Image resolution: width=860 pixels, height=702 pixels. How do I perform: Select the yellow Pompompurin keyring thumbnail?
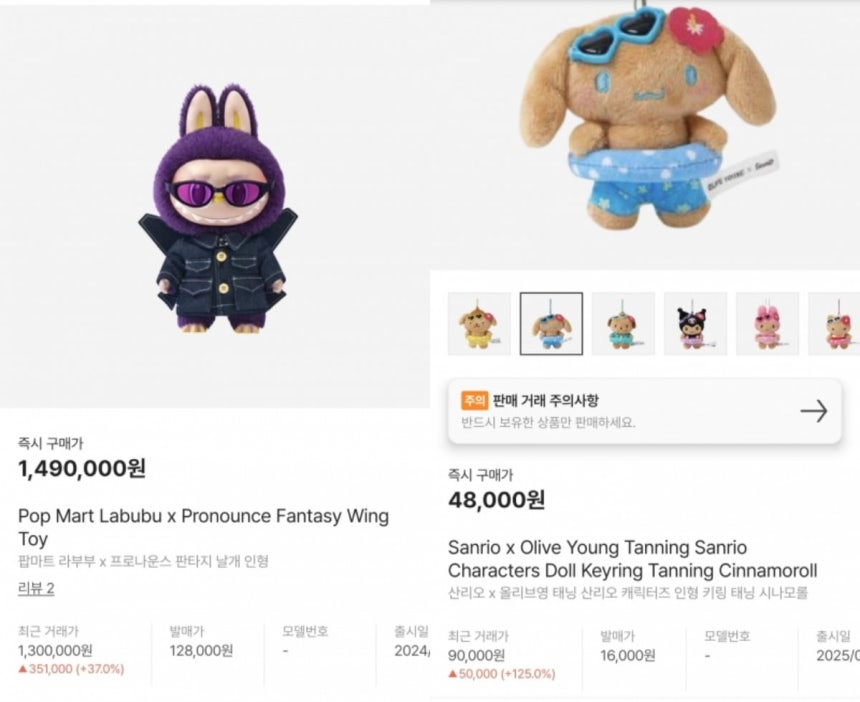[479, 324]
